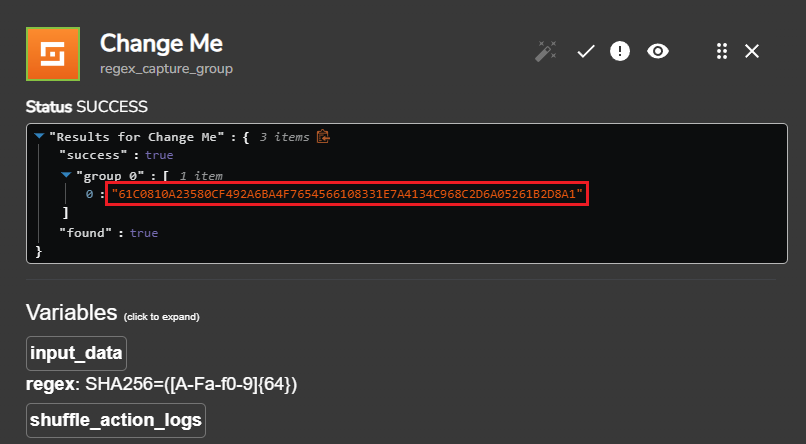The width and height of the screenshot is (806, 444).
Task: Collapse the "group 0" array node
Action: click(x=66, y=175)
